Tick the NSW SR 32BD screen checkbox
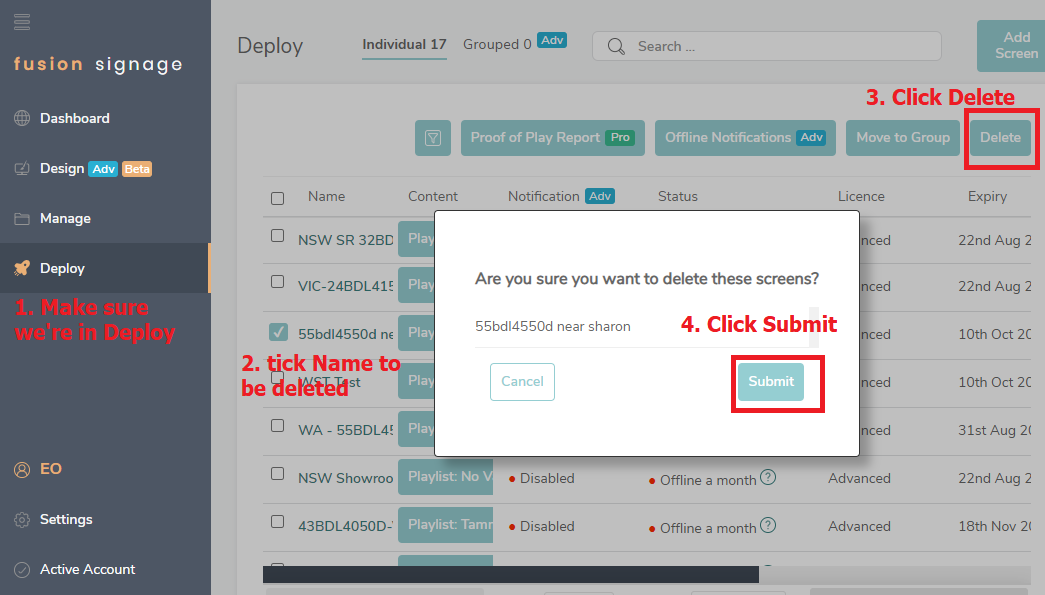Image resolution: width=1045 pixels, height=595 pixels. (278, 236)
